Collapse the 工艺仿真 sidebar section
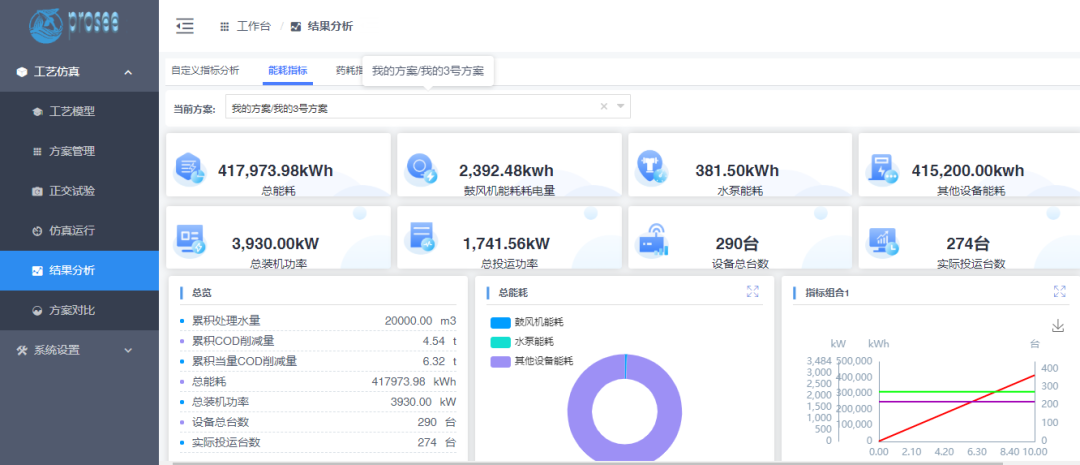The height and width of the screenshot is (465, 1080). 128,72
